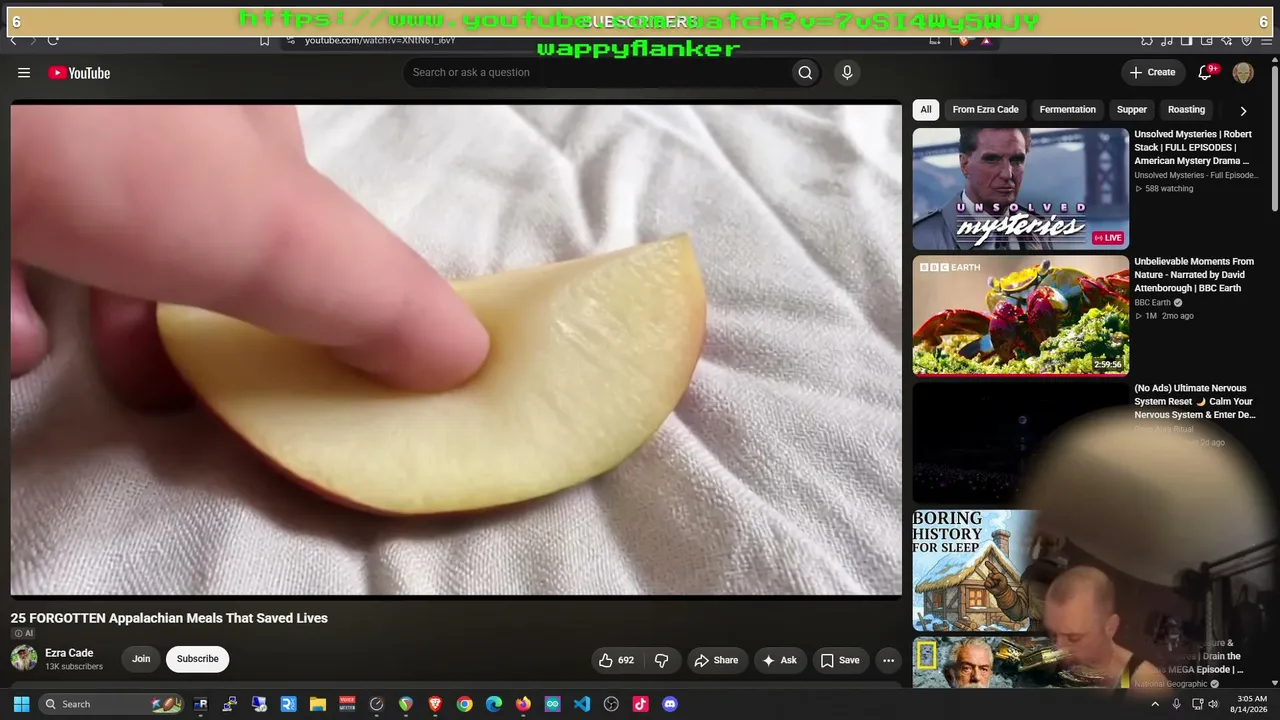
Task: Open the Windows Start menu
Action: 21,704
